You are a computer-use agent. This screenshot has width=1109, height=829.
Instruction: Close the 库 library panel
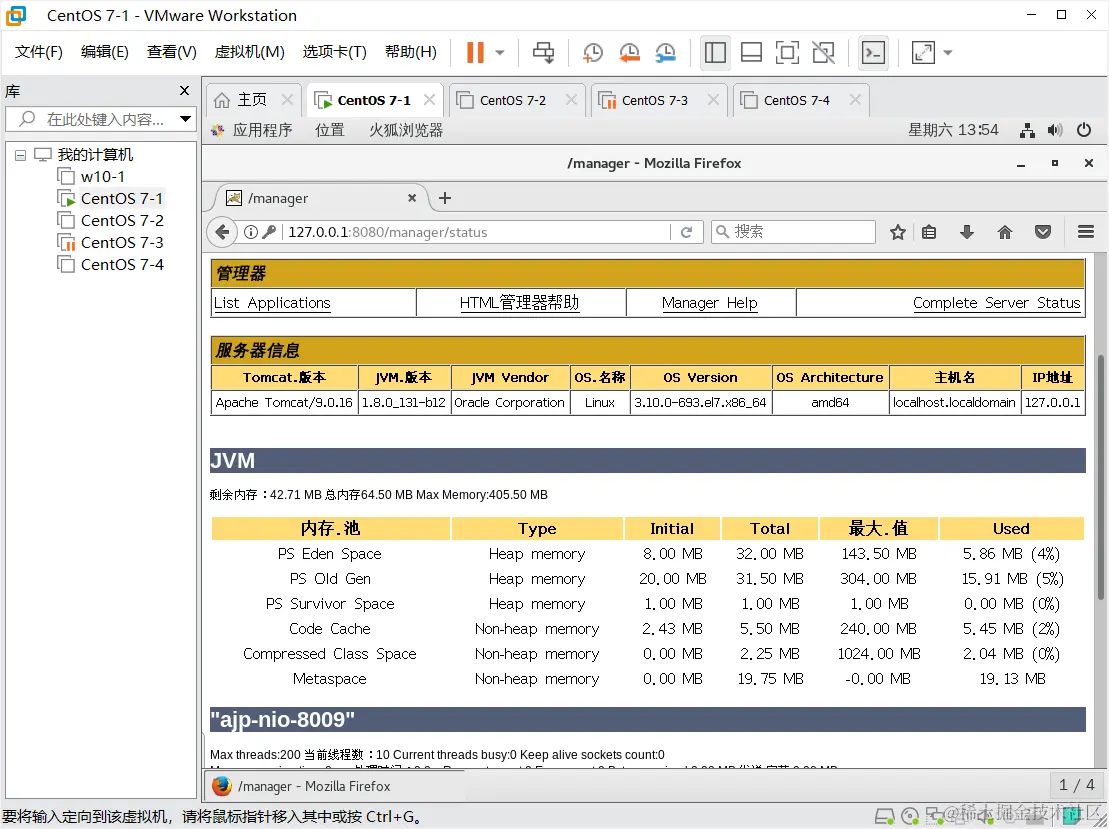coord(185,91)
